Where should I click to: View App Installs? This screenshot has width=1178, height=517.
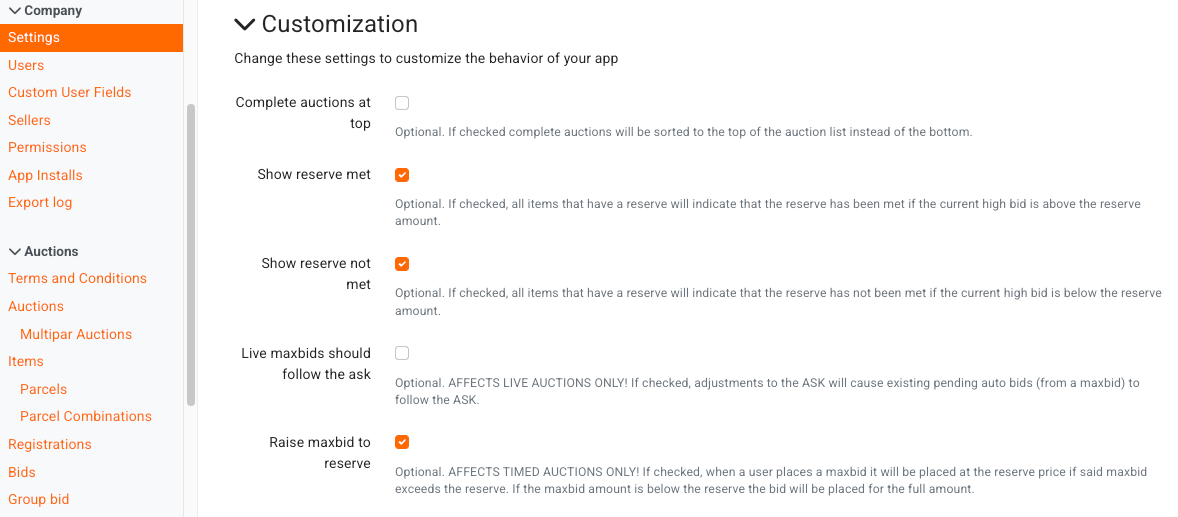coord(45,175)
